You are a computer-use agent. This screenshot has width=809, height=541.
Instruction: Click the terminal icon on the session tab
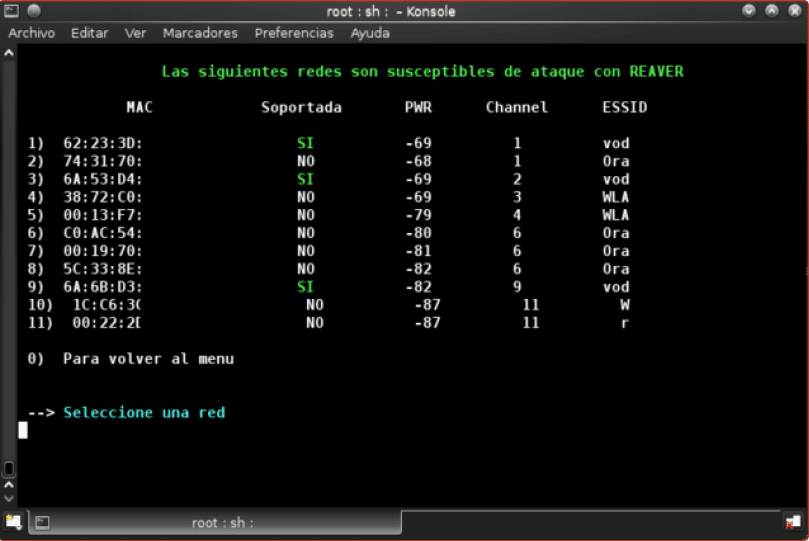coord(42,523)
